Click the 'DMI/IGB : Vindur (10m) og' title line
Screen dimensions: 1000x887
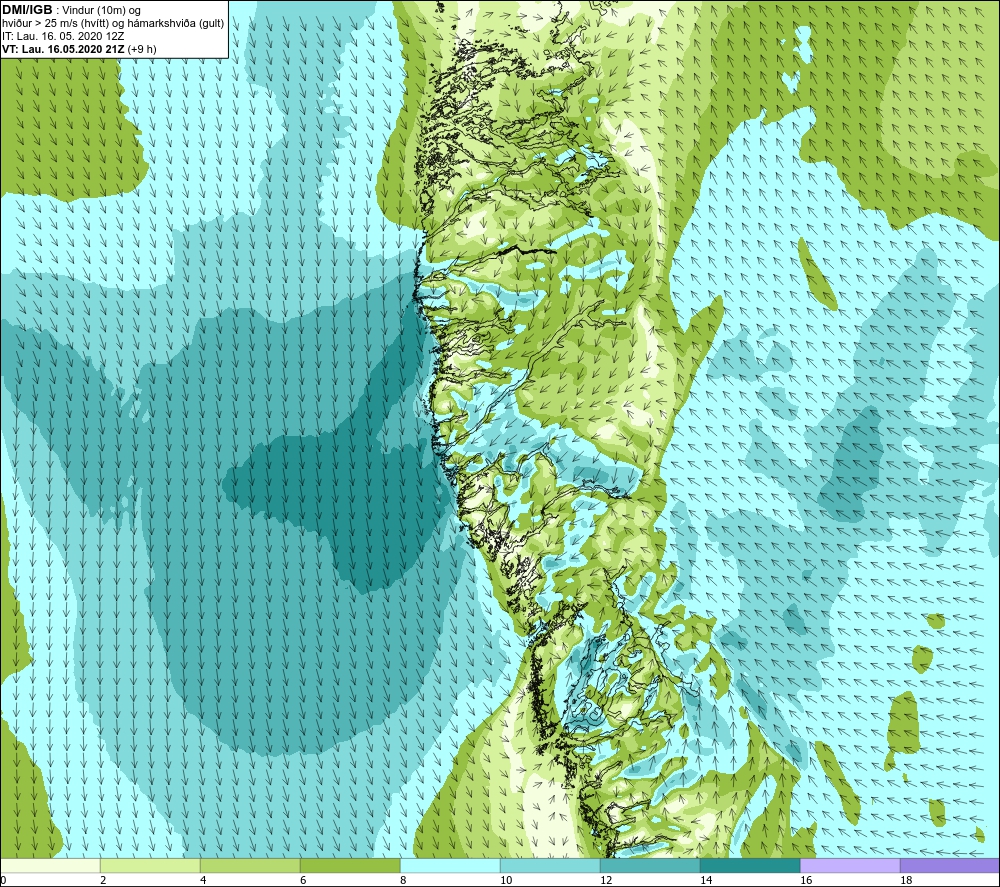[x=71, y=10]
